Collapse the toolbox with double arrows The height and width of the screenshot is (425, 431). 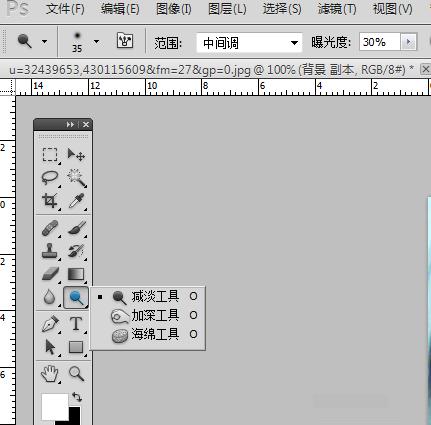click(70, 124)
